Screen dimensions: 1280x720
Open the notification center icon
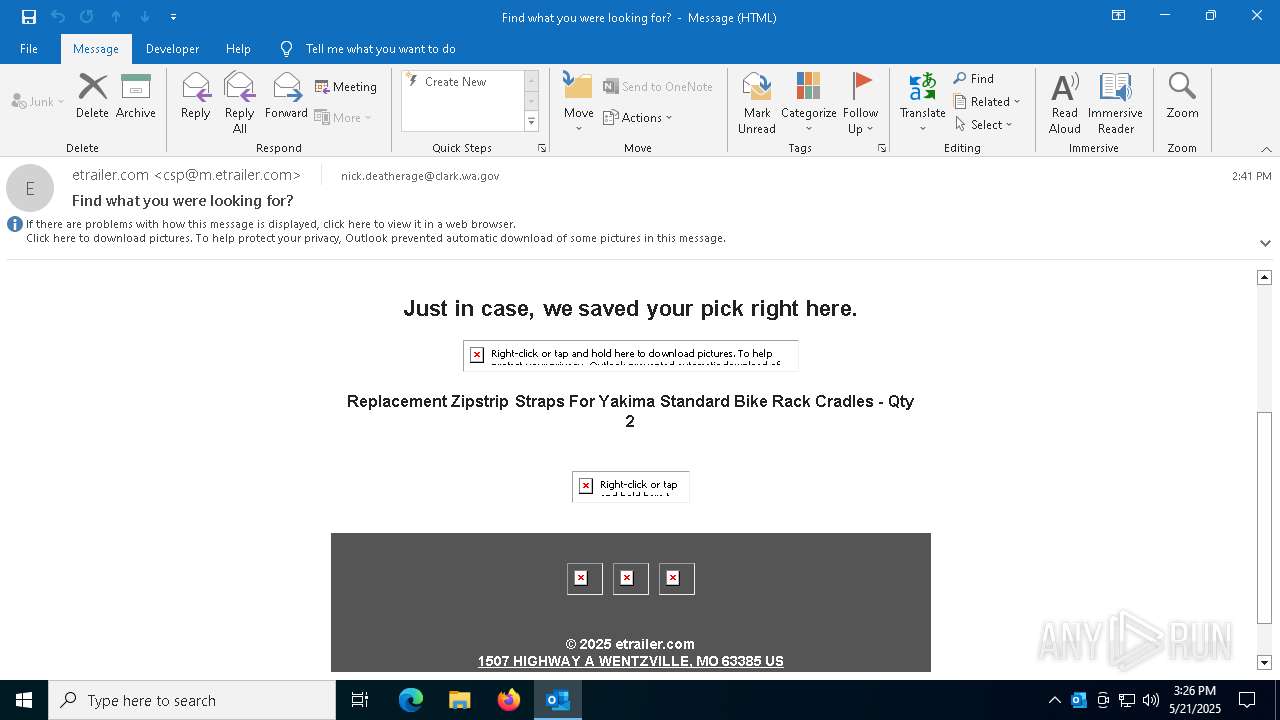click(1247, 700)
